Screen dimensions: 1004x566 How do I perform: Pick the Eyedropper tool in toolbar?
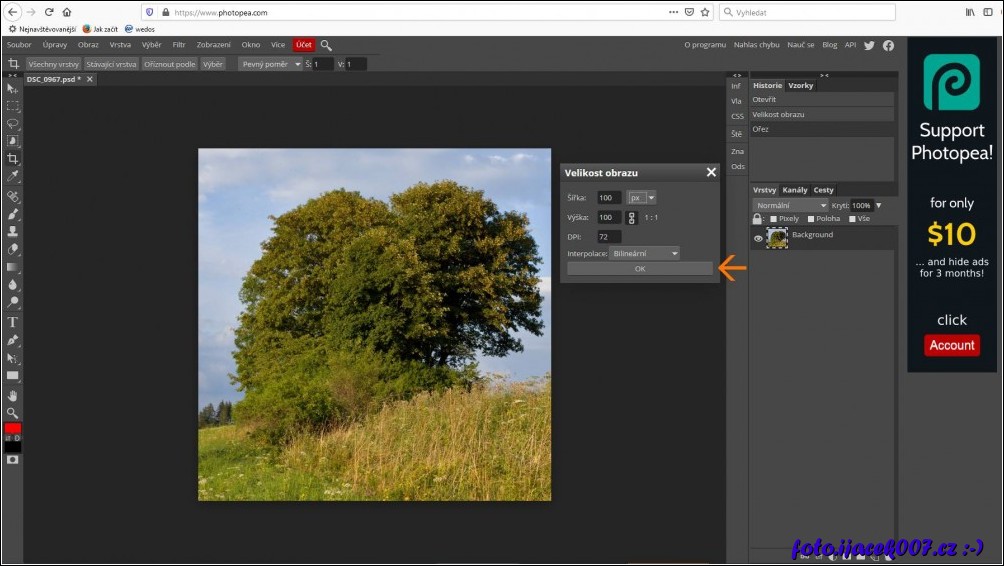[x=13, y=177]
